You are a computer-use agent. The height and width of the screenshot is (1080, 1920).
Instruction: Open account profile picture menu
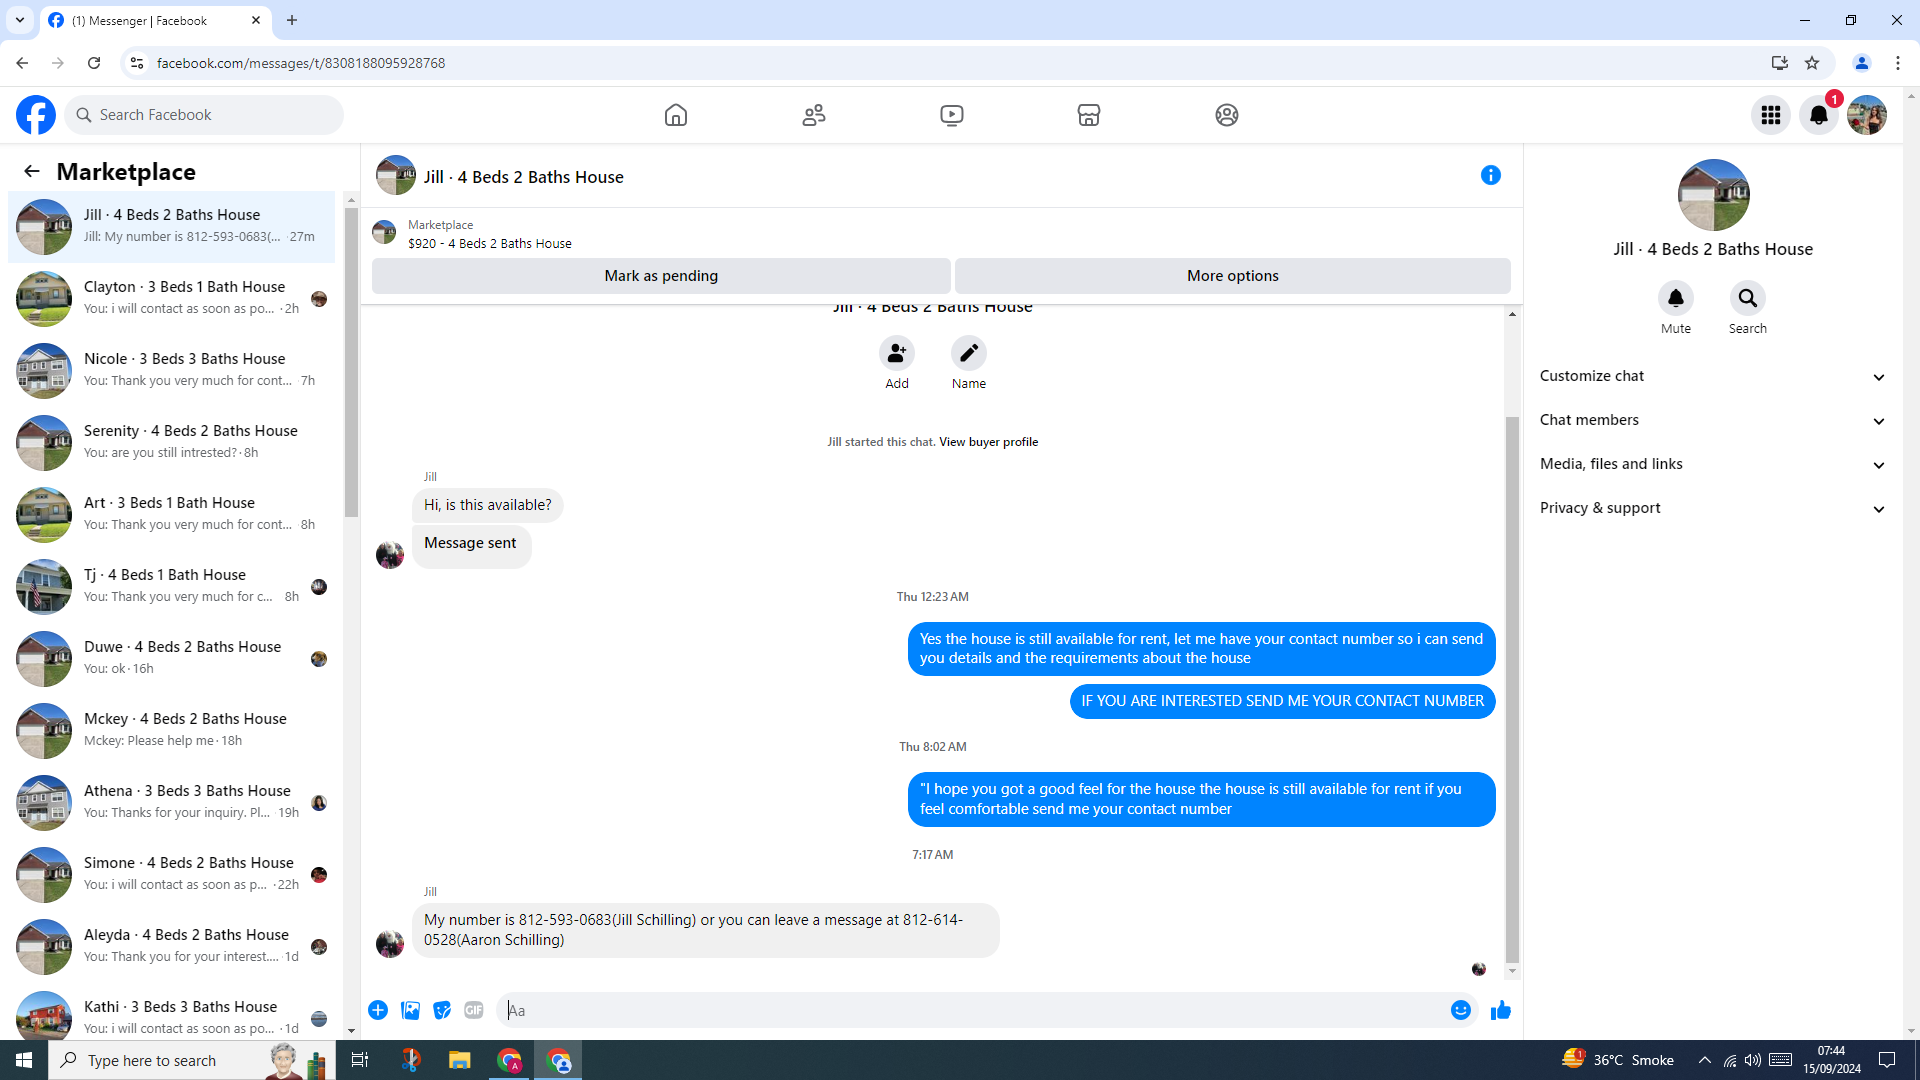pyautogui.click(x=1867, y=115)
